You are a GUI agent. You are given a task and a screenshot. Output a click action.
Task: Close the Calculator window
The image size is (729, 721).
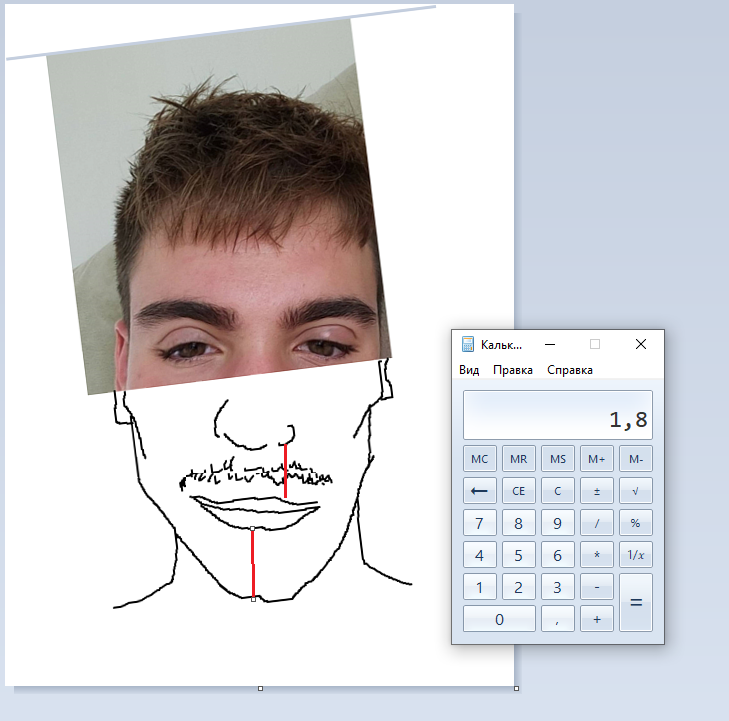pos(641,344)
